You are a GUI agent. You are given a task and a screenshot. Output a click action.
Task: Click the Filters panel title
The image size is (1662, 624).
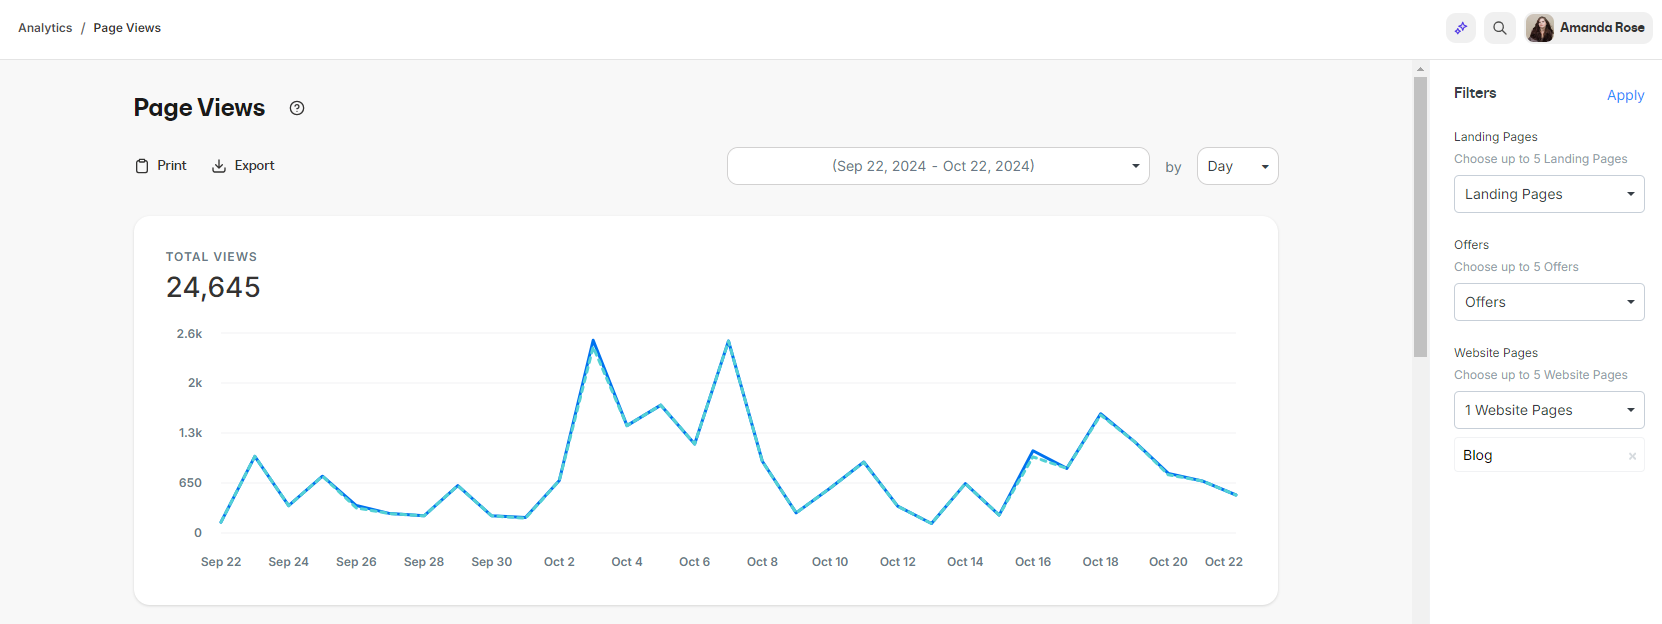pos(1475,93)
